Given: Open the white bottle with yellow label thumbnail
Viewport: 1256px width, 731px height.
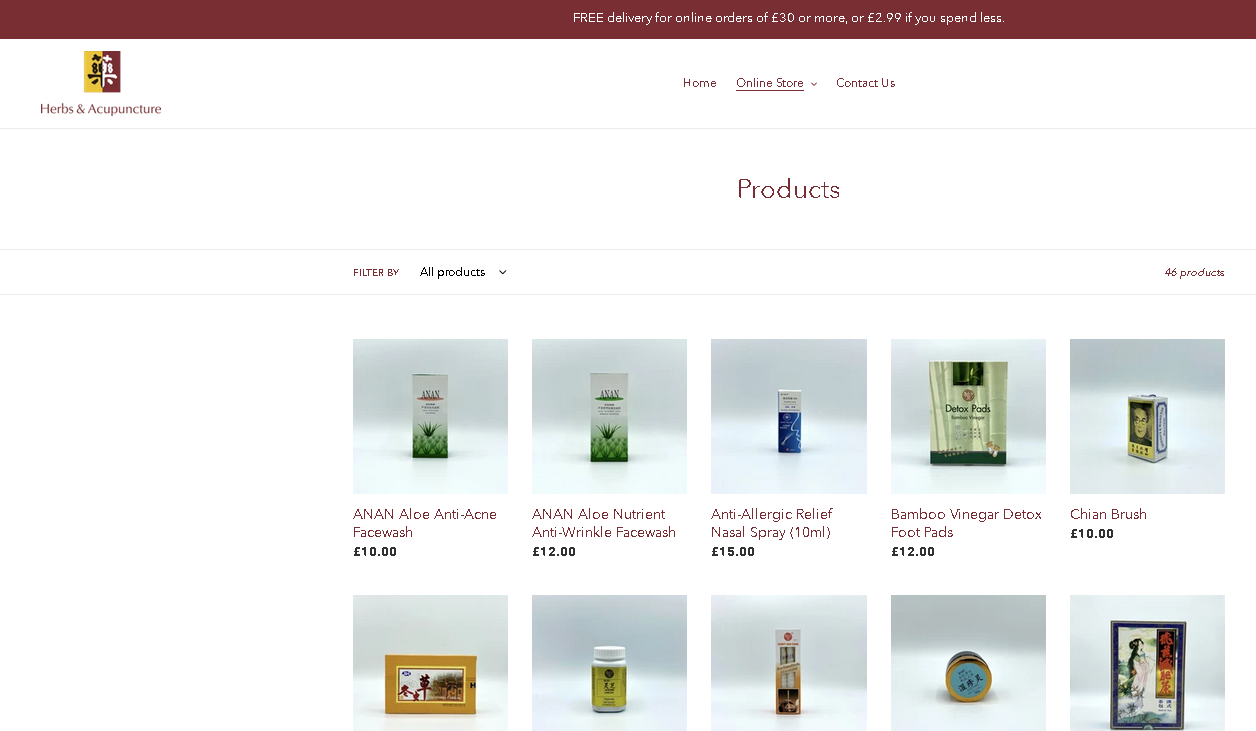Looking at the screenshot, I should coord(609,663).
